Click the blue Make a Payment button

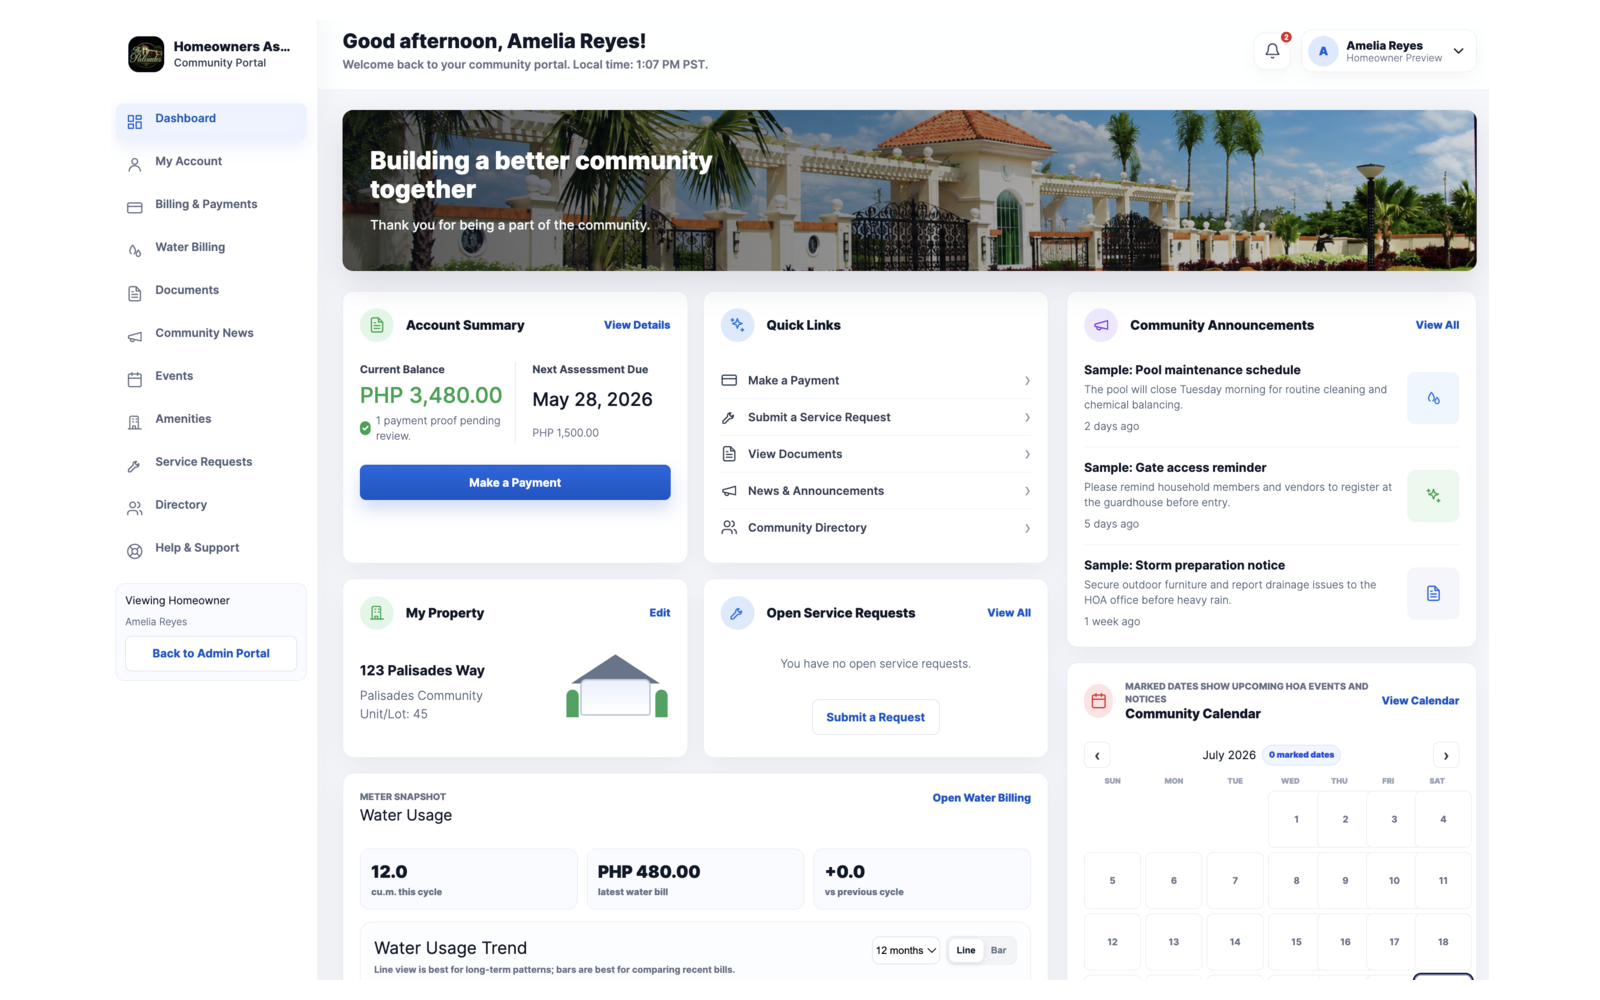click(515, 482)
